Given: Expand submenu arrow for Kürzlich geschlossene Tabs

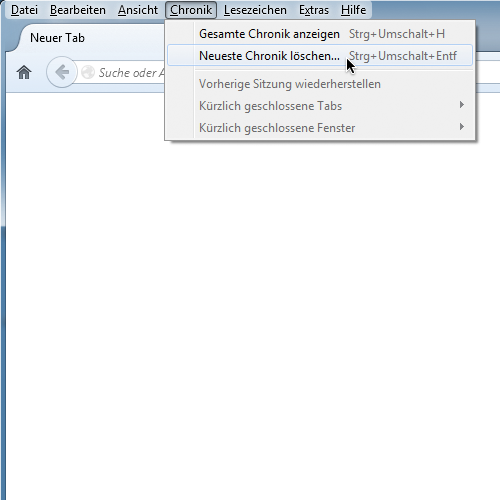Looking at the screenshot, I should [x=462, y=105].
